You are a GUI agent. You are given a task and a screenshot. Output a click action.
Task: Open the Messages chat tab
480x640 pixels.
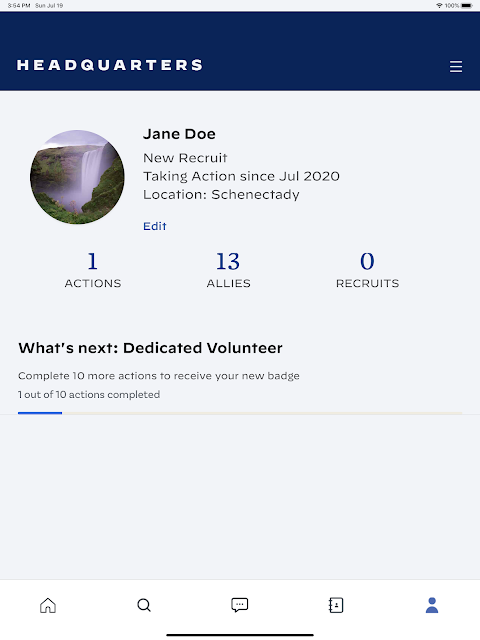point(240,605)
